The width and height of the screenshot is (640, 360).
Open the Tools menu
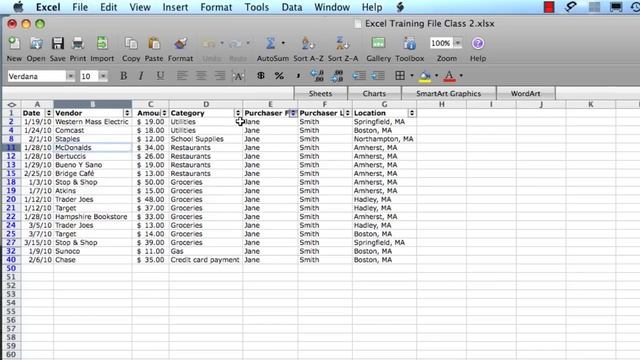pos(256,7)
